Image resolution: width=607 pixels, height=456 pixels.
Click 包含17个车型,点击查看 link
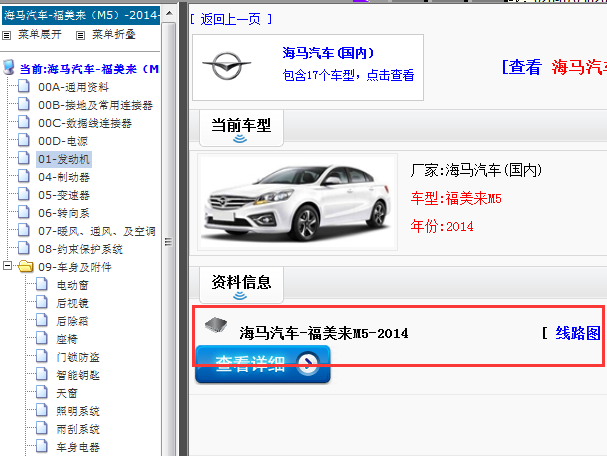[348, 75]
